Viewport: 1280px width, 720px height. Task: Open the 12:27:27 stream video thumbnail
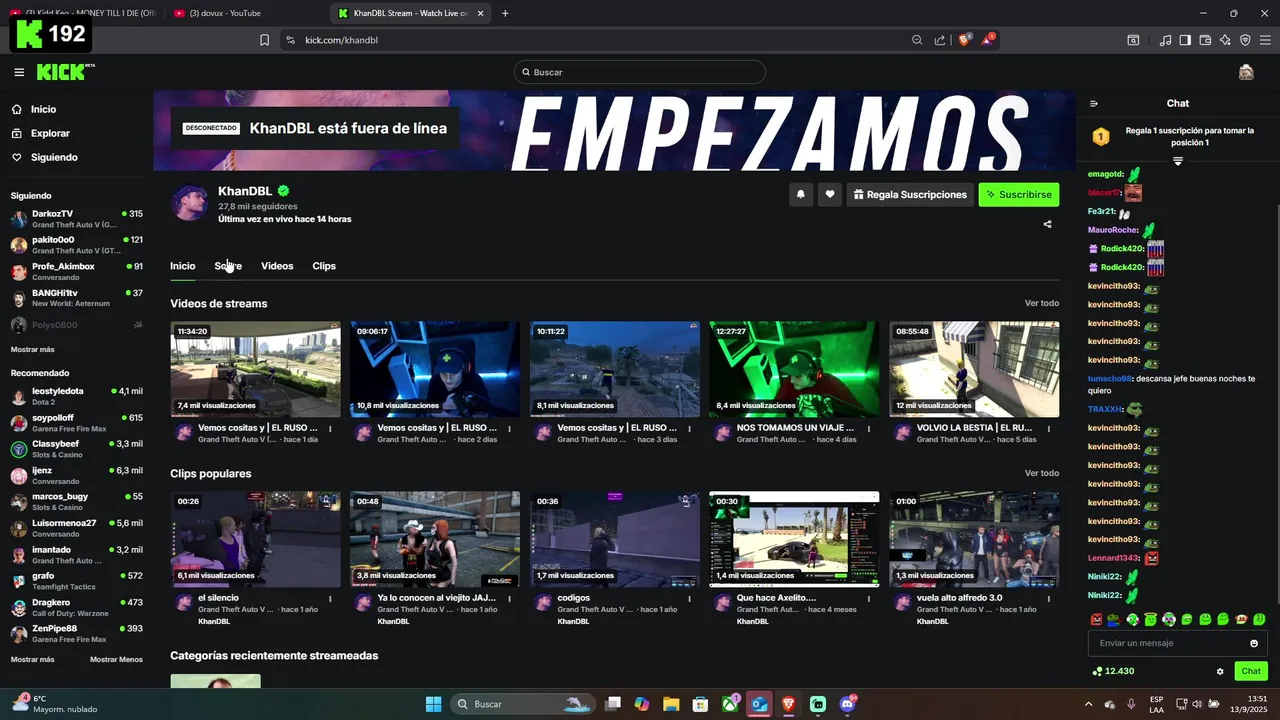coord(794,369)
